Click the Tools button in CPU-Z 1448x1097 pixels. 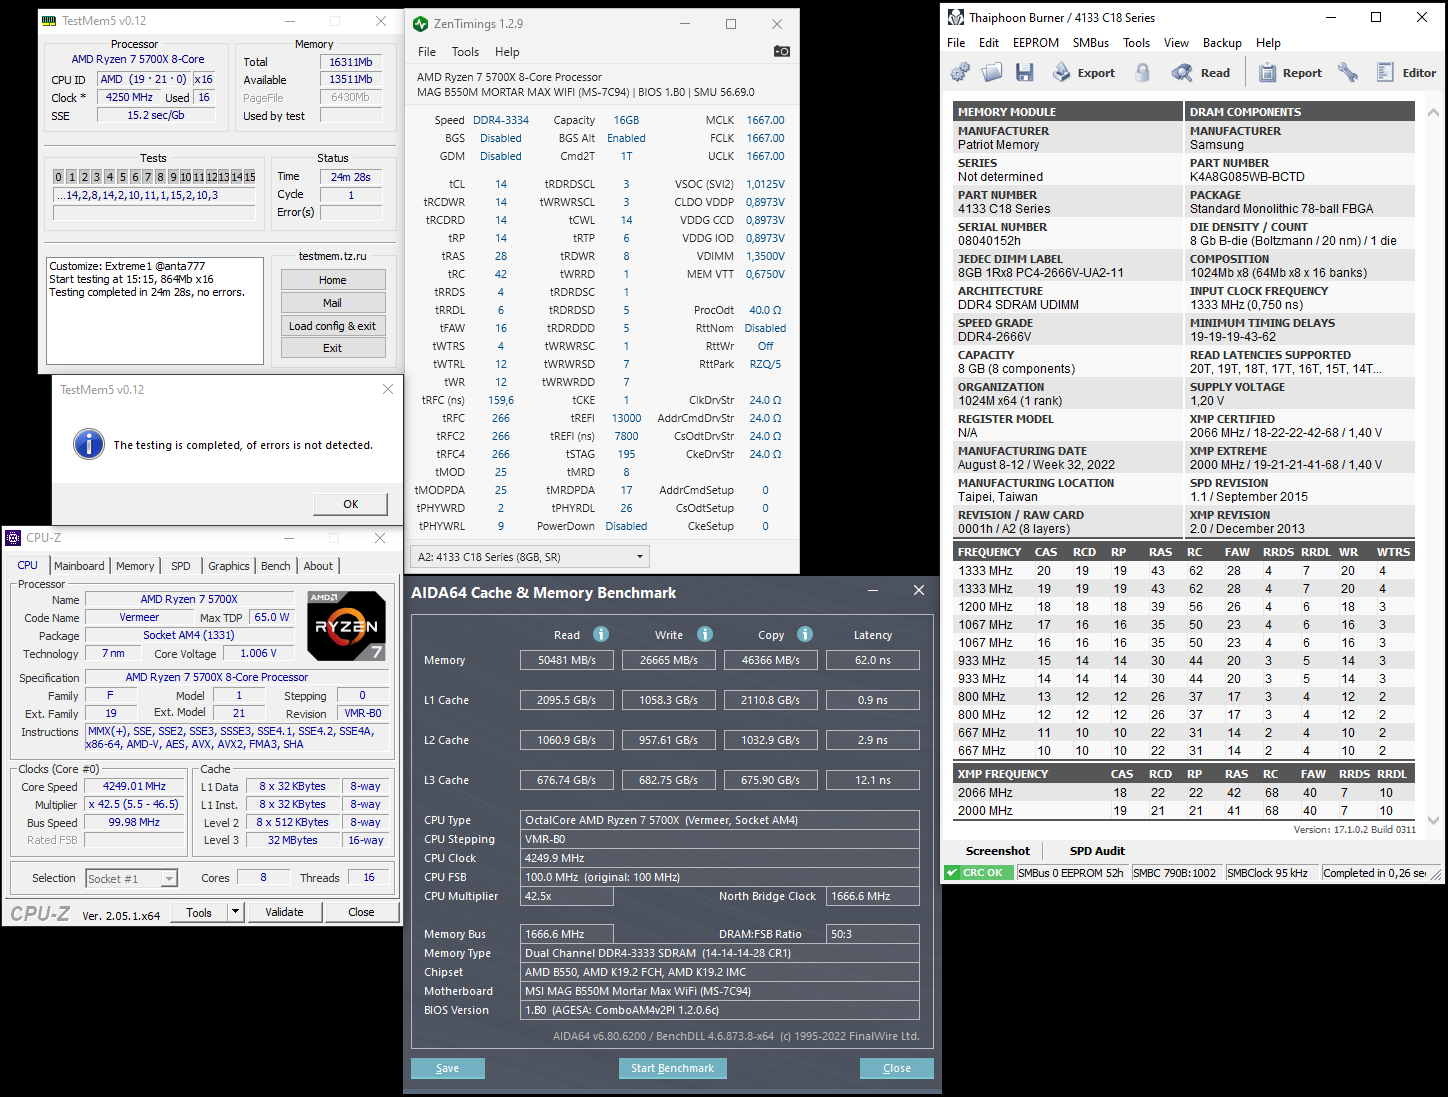pyautogui.click(x=199, y=912)
